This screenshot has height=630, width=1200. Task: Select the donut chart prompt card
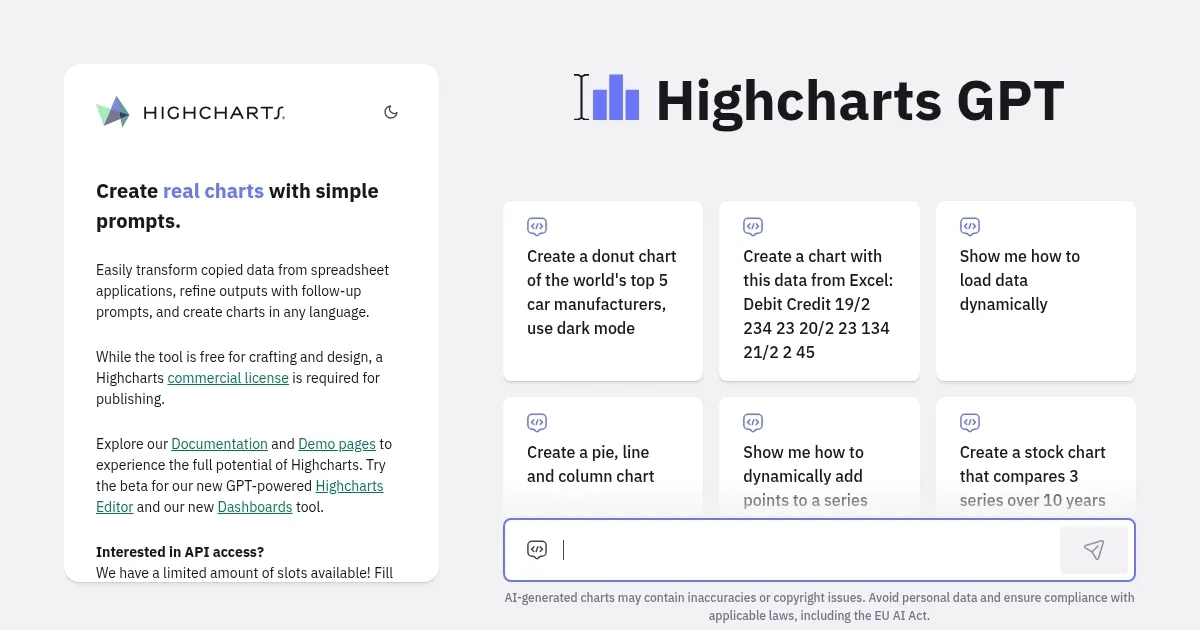click(x=602, y=291)
